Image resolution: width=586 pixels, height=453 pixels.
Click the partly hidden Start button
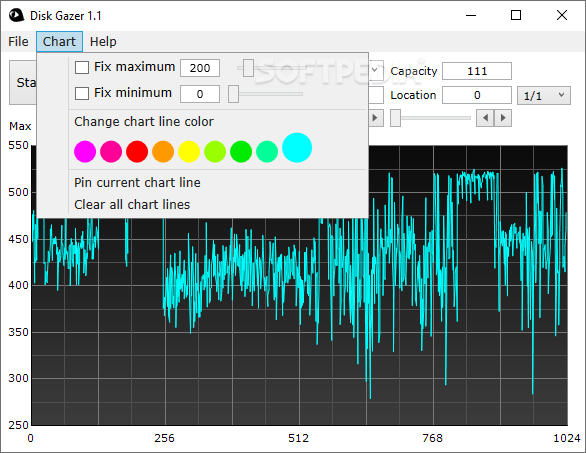[x=23, y=83]
